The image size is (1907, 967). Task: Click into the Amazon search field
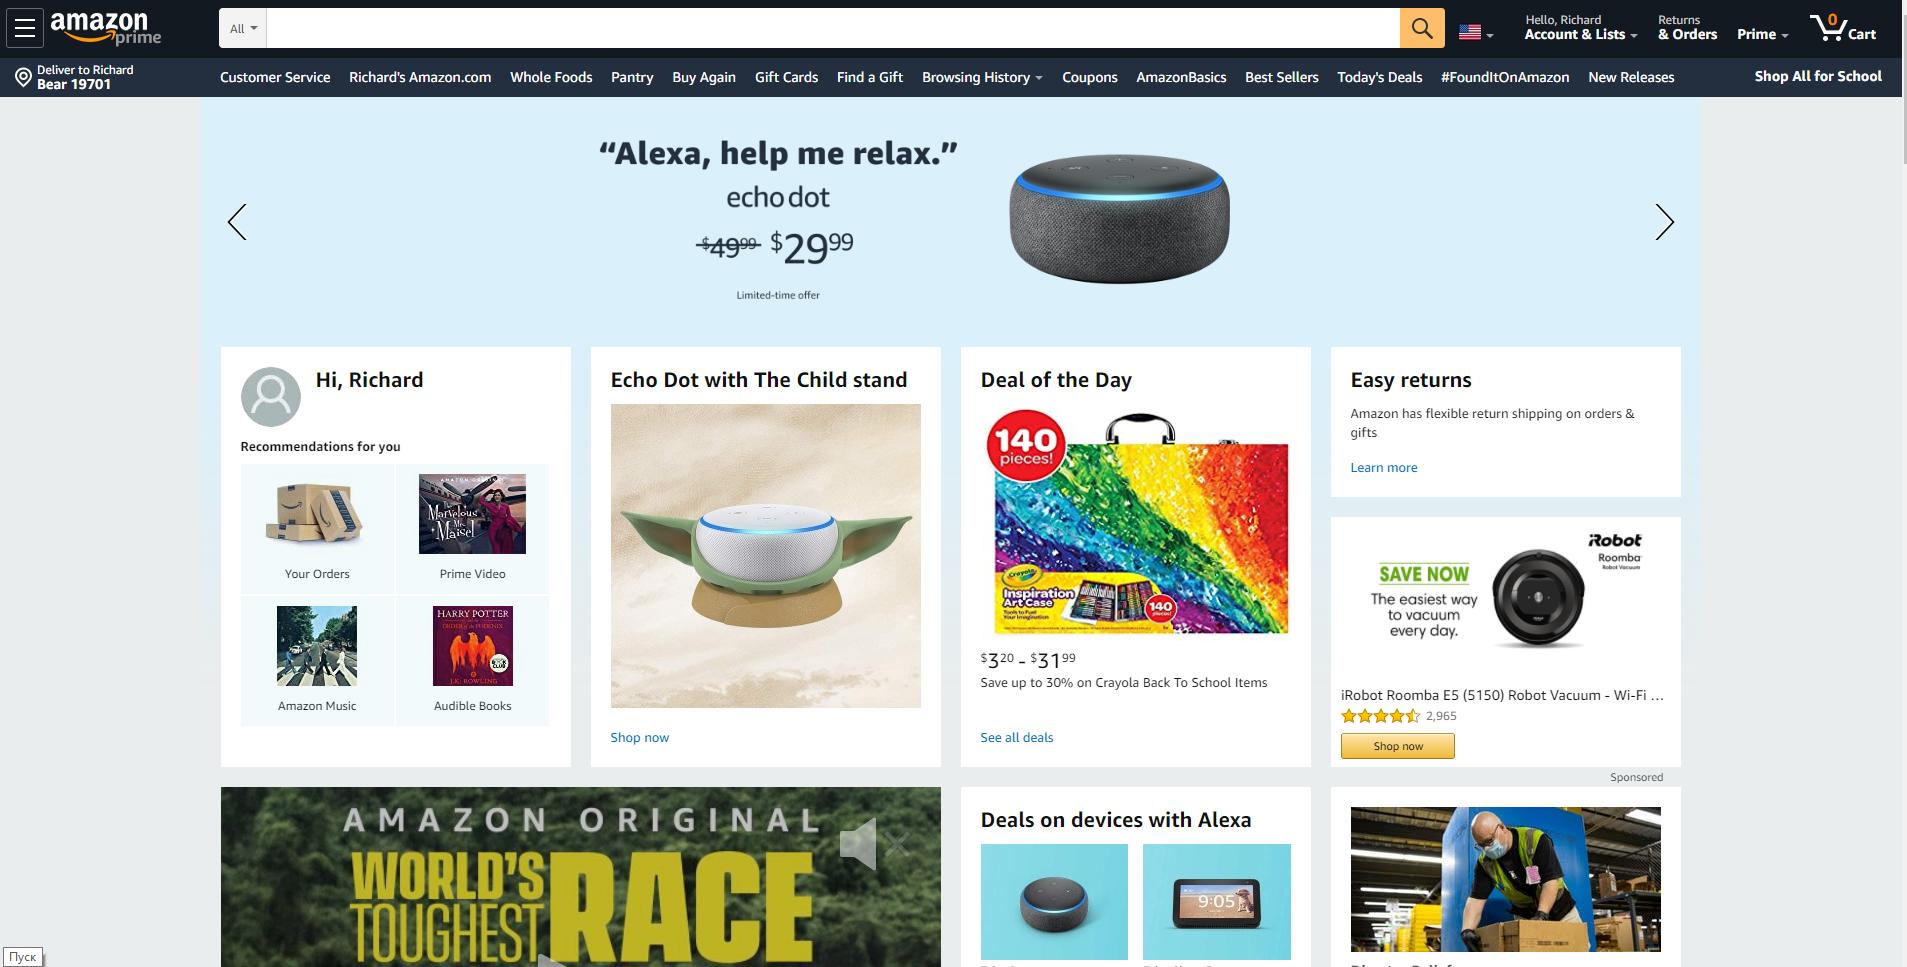[833, 28]
